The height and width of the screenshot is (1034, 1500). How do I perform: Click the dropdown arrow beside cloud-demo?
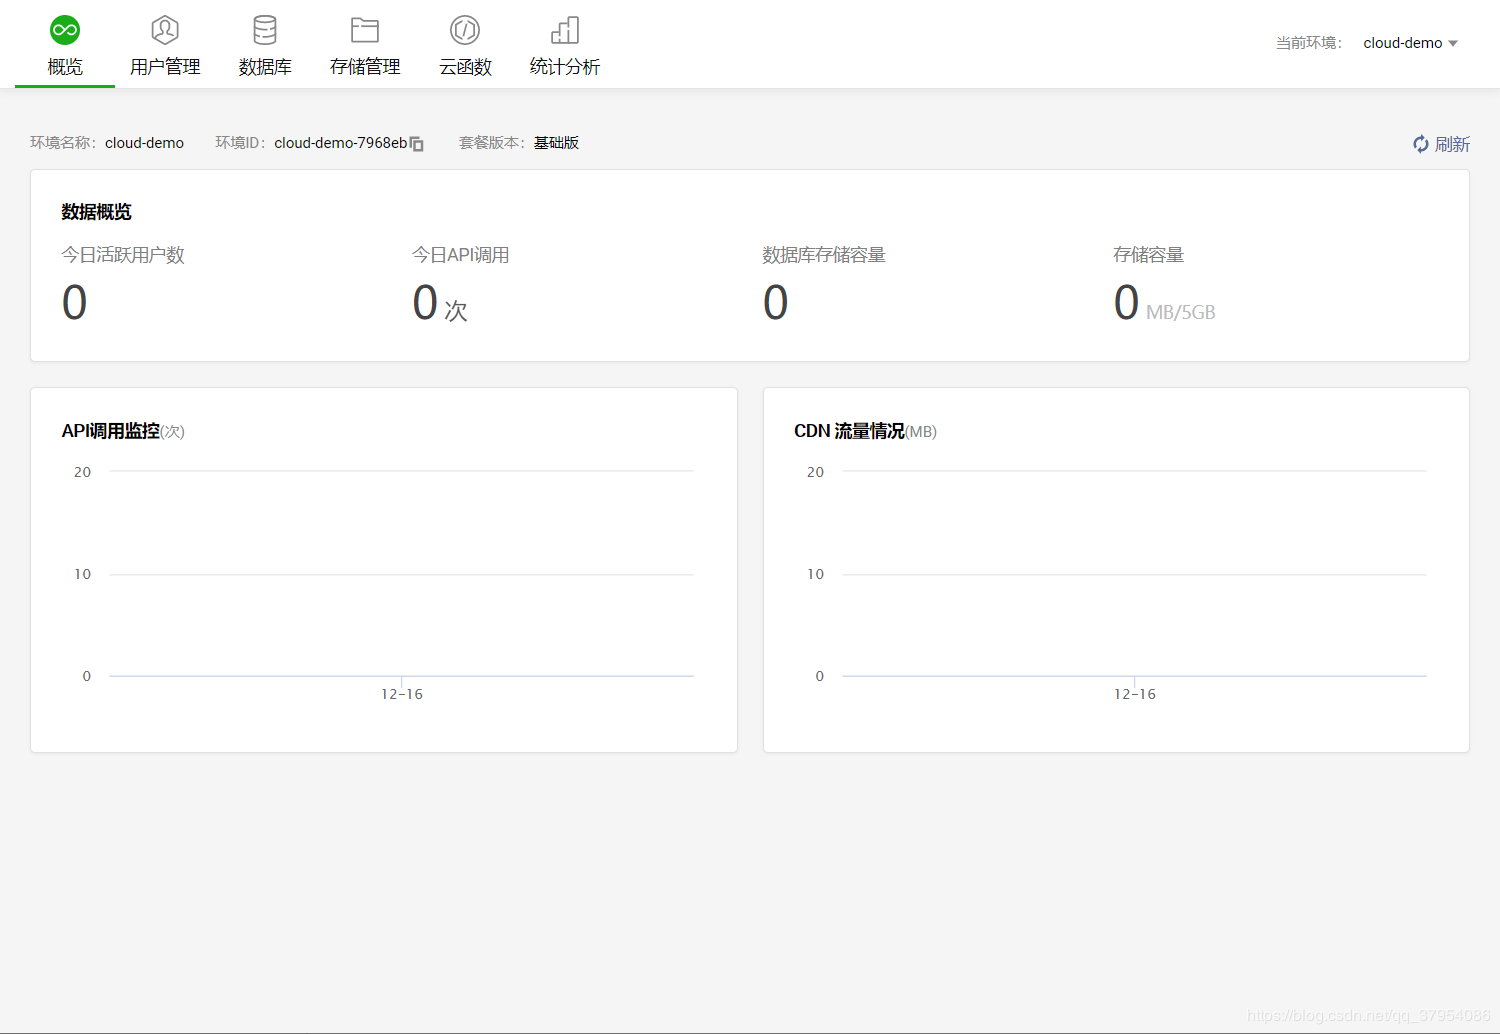click(x=1453, y=43)
